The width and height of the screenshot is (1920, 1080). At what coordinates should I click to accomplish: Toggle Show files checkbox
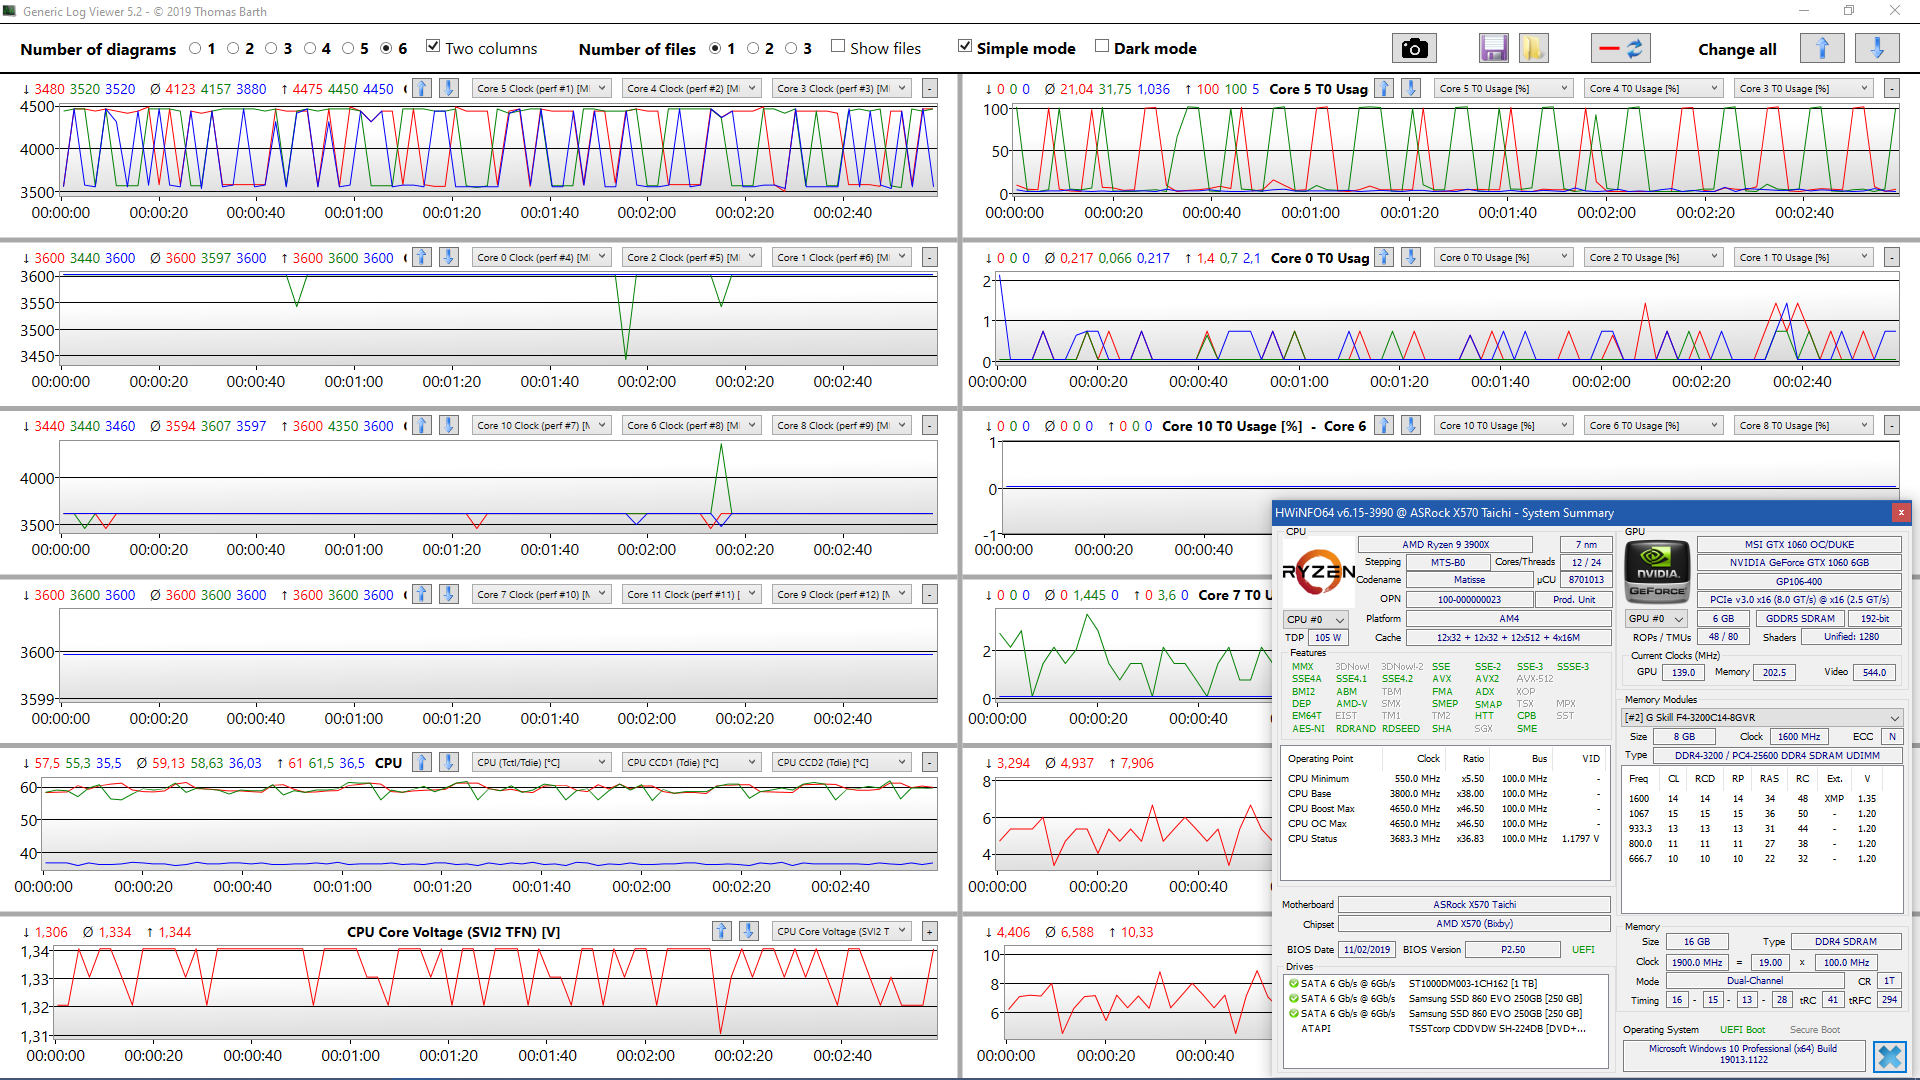[x=838, y=47]
